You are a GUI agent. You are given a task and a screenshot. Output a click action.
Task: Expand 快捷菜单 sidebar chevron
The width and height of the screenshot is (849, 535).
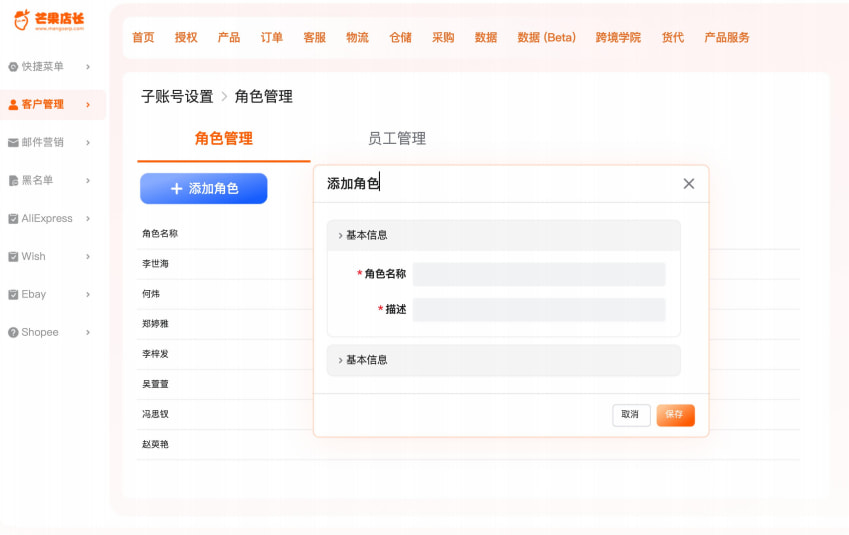(88, 67)
